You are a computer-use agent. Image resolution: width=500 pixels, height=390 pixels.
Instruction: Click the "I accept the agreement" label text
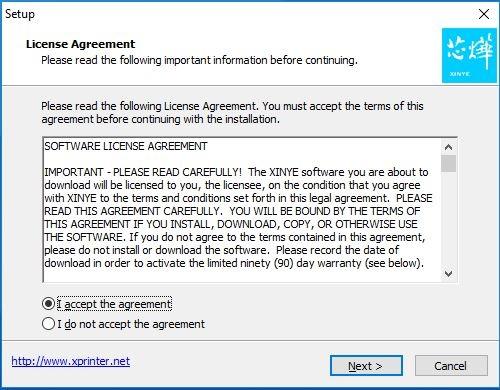coord(114,304)
